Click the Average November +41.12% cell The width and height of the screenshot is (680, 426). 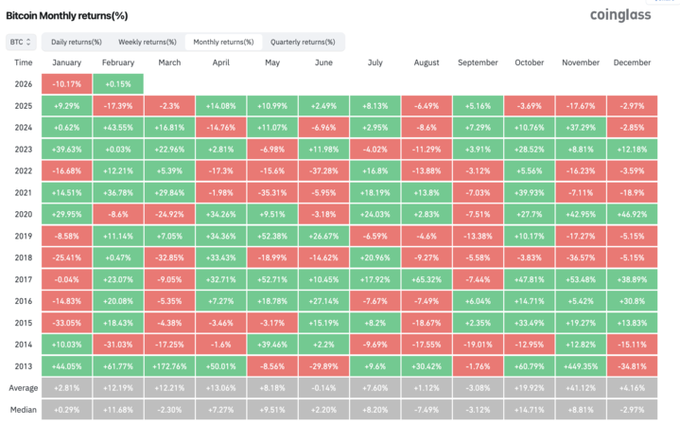pyautogui.click(x=579, y=388)
